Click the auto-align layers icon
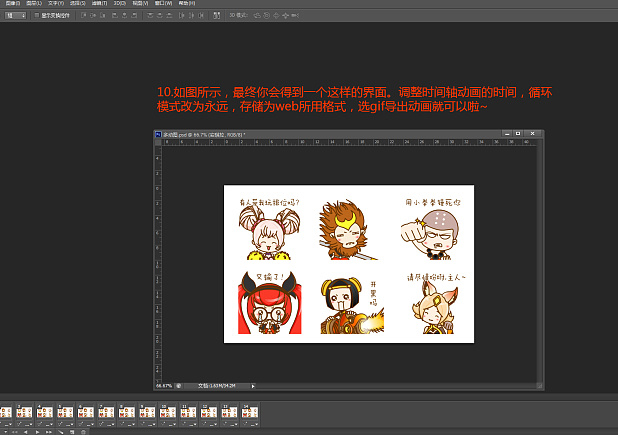The image size is (618, 435). [x=216, y=15]
